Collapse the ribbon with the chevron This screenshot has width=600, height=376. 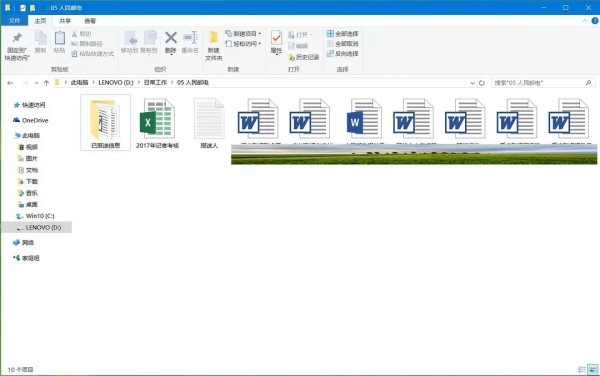[x=585, y=21]
